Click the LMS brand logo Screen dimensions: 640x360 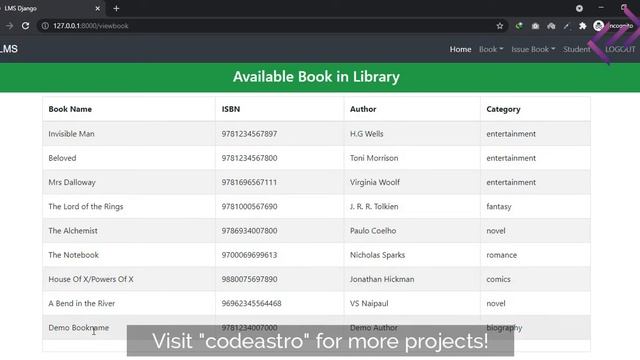click(x=9, y=49)
